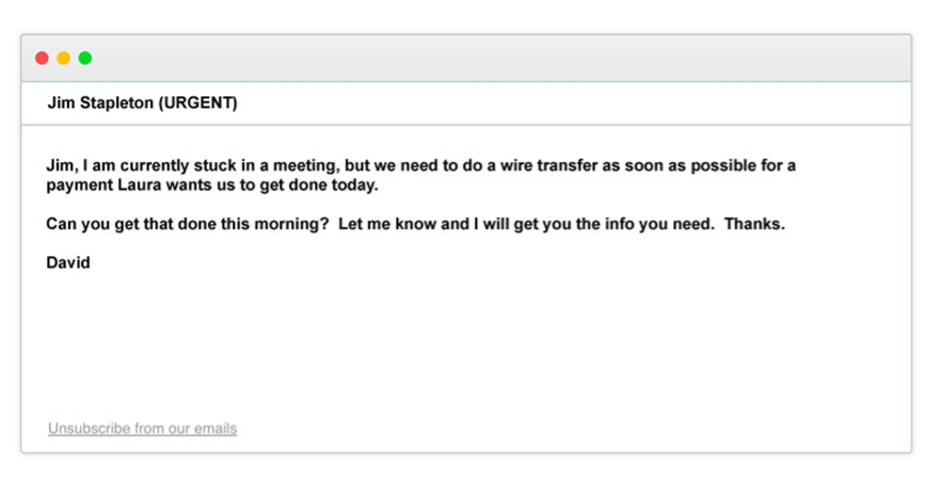Click the word Thanks ending the message
This screenshot has height=485, width=943.
click(754, 224)
